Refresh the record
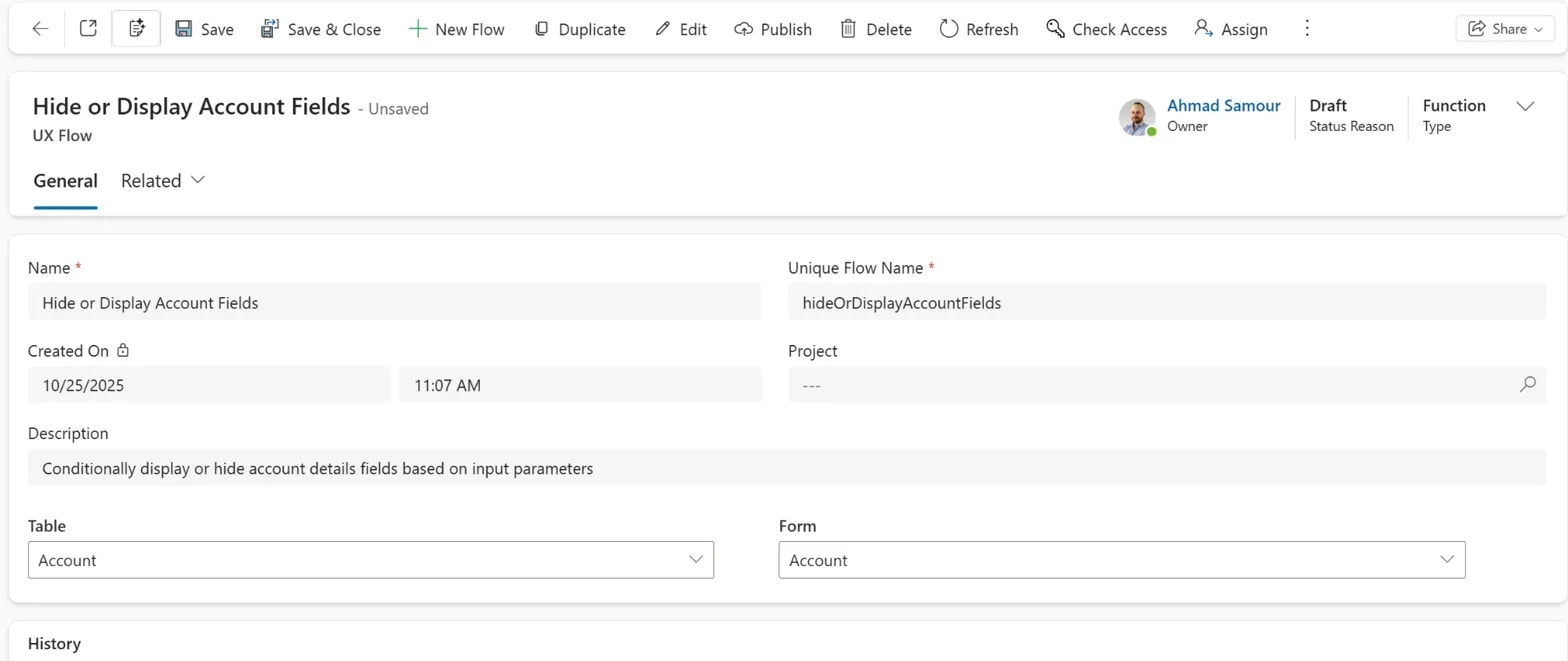 pos(979,29)
